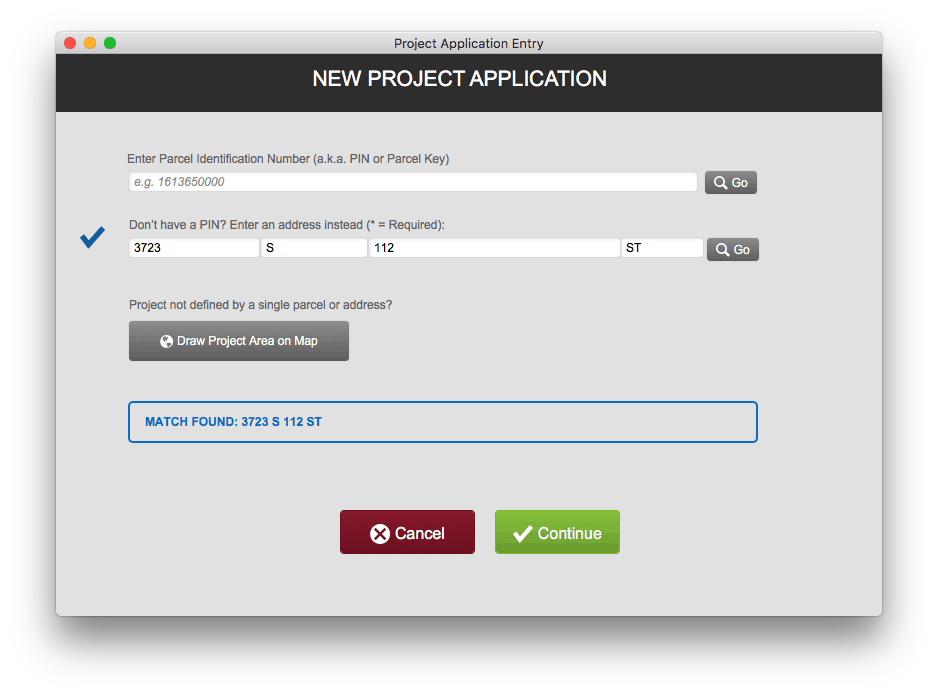Click into the Parcel Identification Number field
The height and width of the screenshot is (696, 938).
point(413,182)
